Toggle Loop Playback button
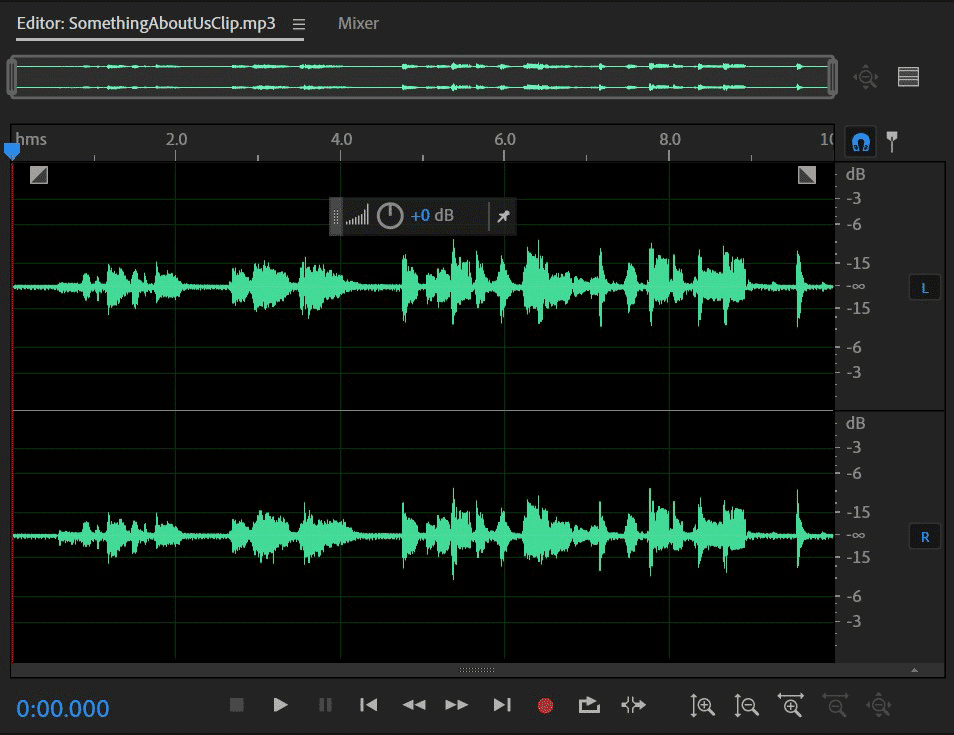Viewport: 954px width, 735px height. [589, 705]
